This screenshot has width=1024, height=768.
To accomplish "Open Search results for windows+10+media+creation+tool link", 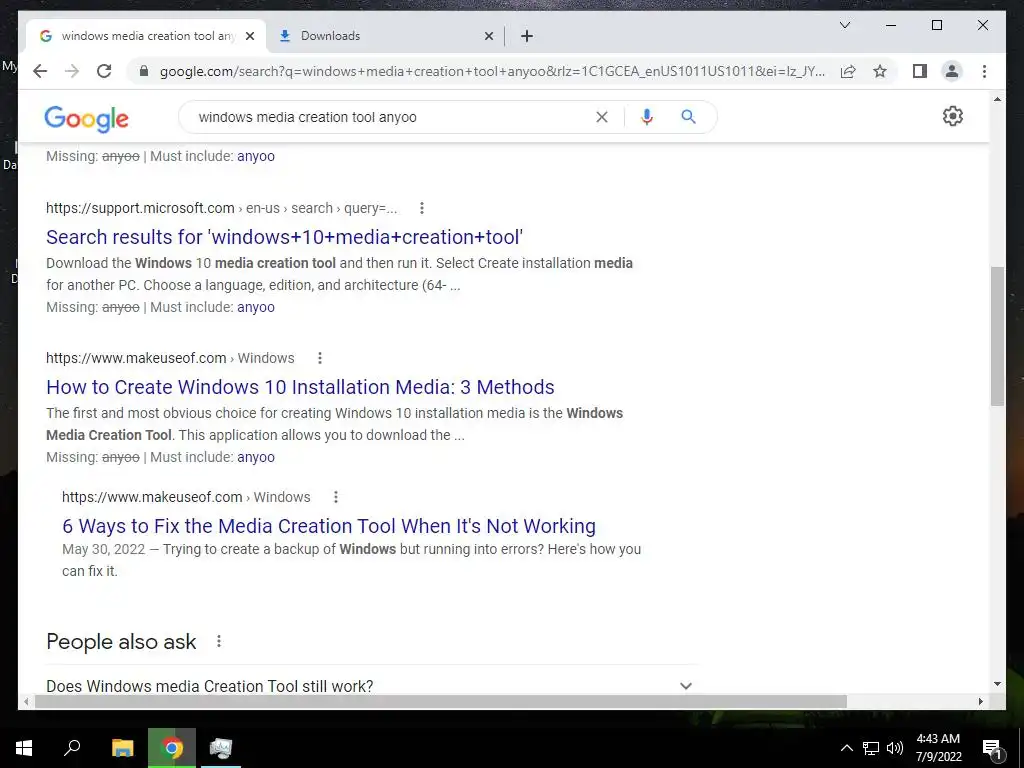I will click(284, 237).
